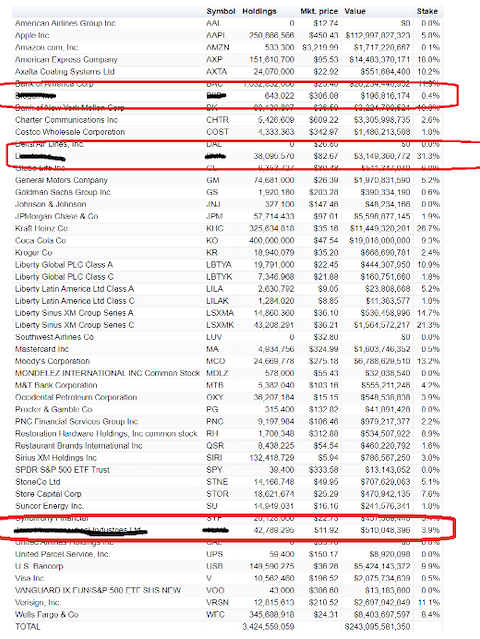Image resolution: width=480 pixels, height=639 pixels.
Task: Select Occidental Petroleum Corporation name
Action: 76,397
